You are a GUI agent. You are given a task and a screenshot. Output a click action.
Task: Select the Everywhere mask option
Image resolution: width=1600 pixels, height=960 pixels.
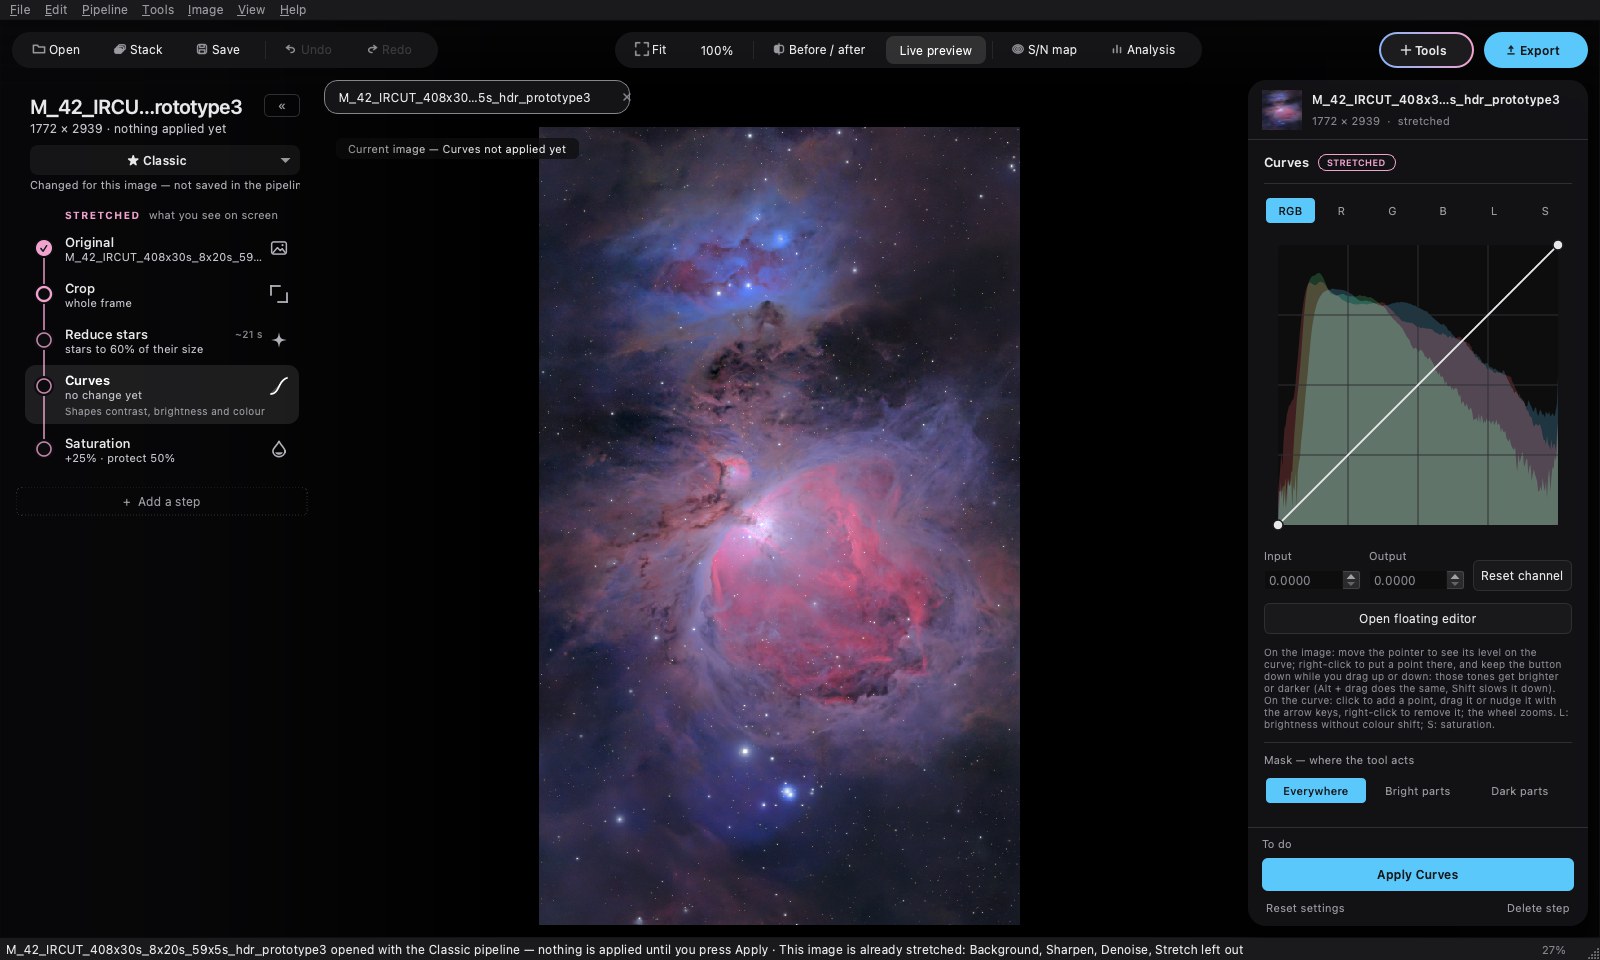1316,791
